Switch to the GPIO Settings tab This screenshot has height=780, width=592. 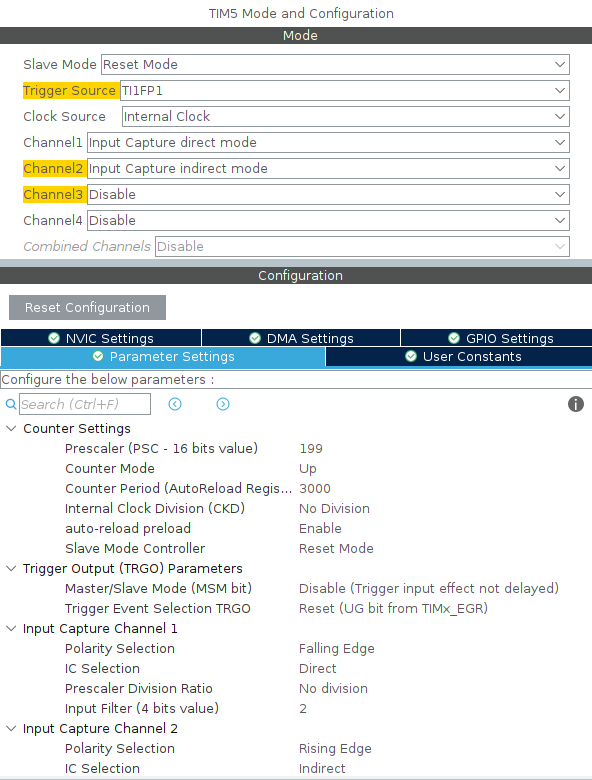[x=496, y=338]
